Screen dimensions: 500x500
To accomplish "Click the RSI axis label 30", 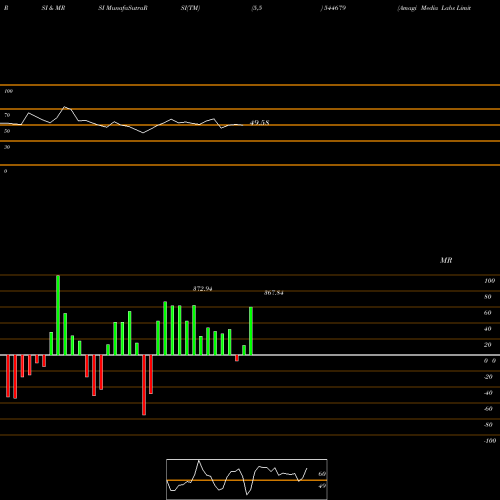I will point(7,147).
